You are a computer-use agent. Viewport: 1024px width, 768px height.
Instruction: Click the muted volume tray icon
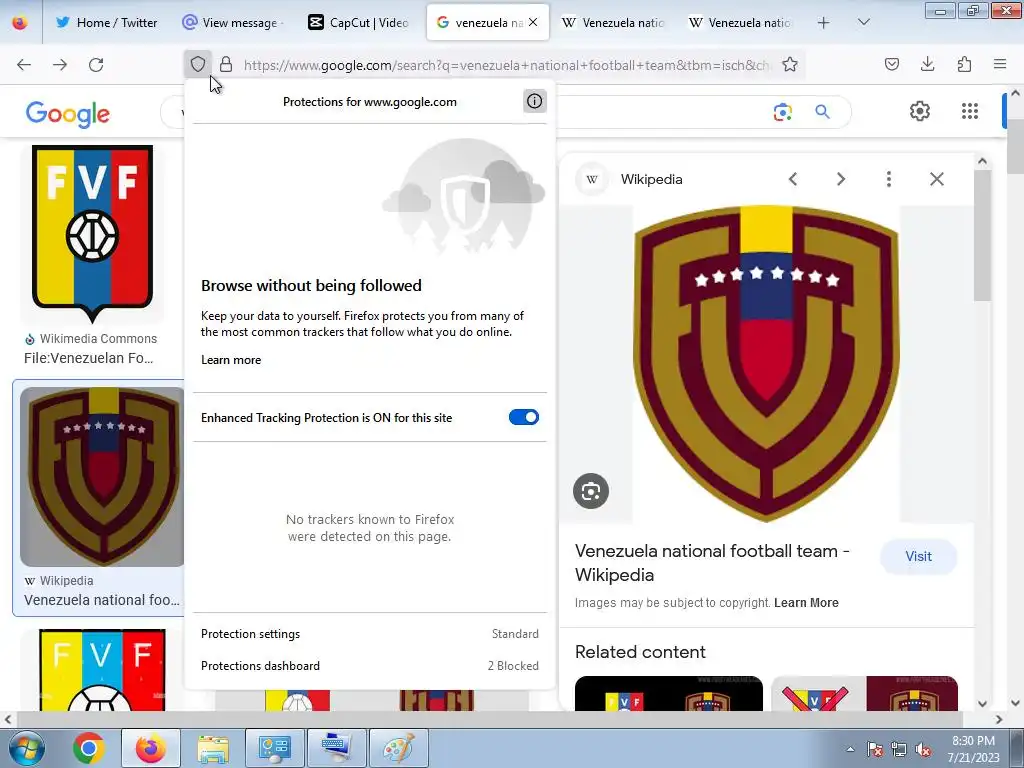[923, 749]
